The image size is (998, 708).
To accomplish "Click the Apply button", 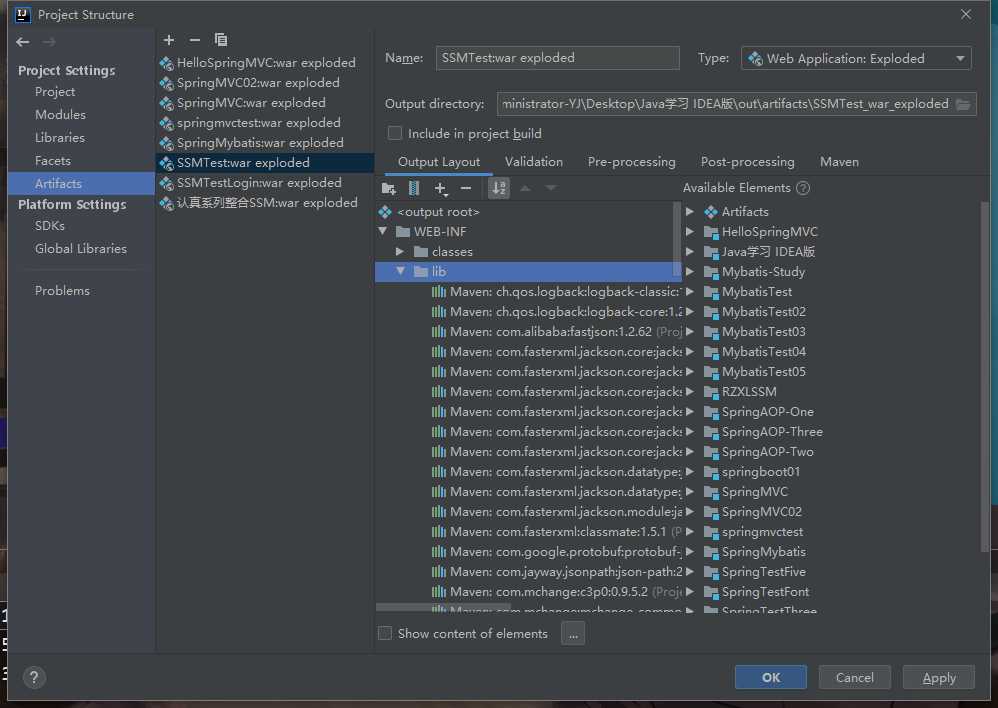I will pyautogui.click(x=939, y=677).
